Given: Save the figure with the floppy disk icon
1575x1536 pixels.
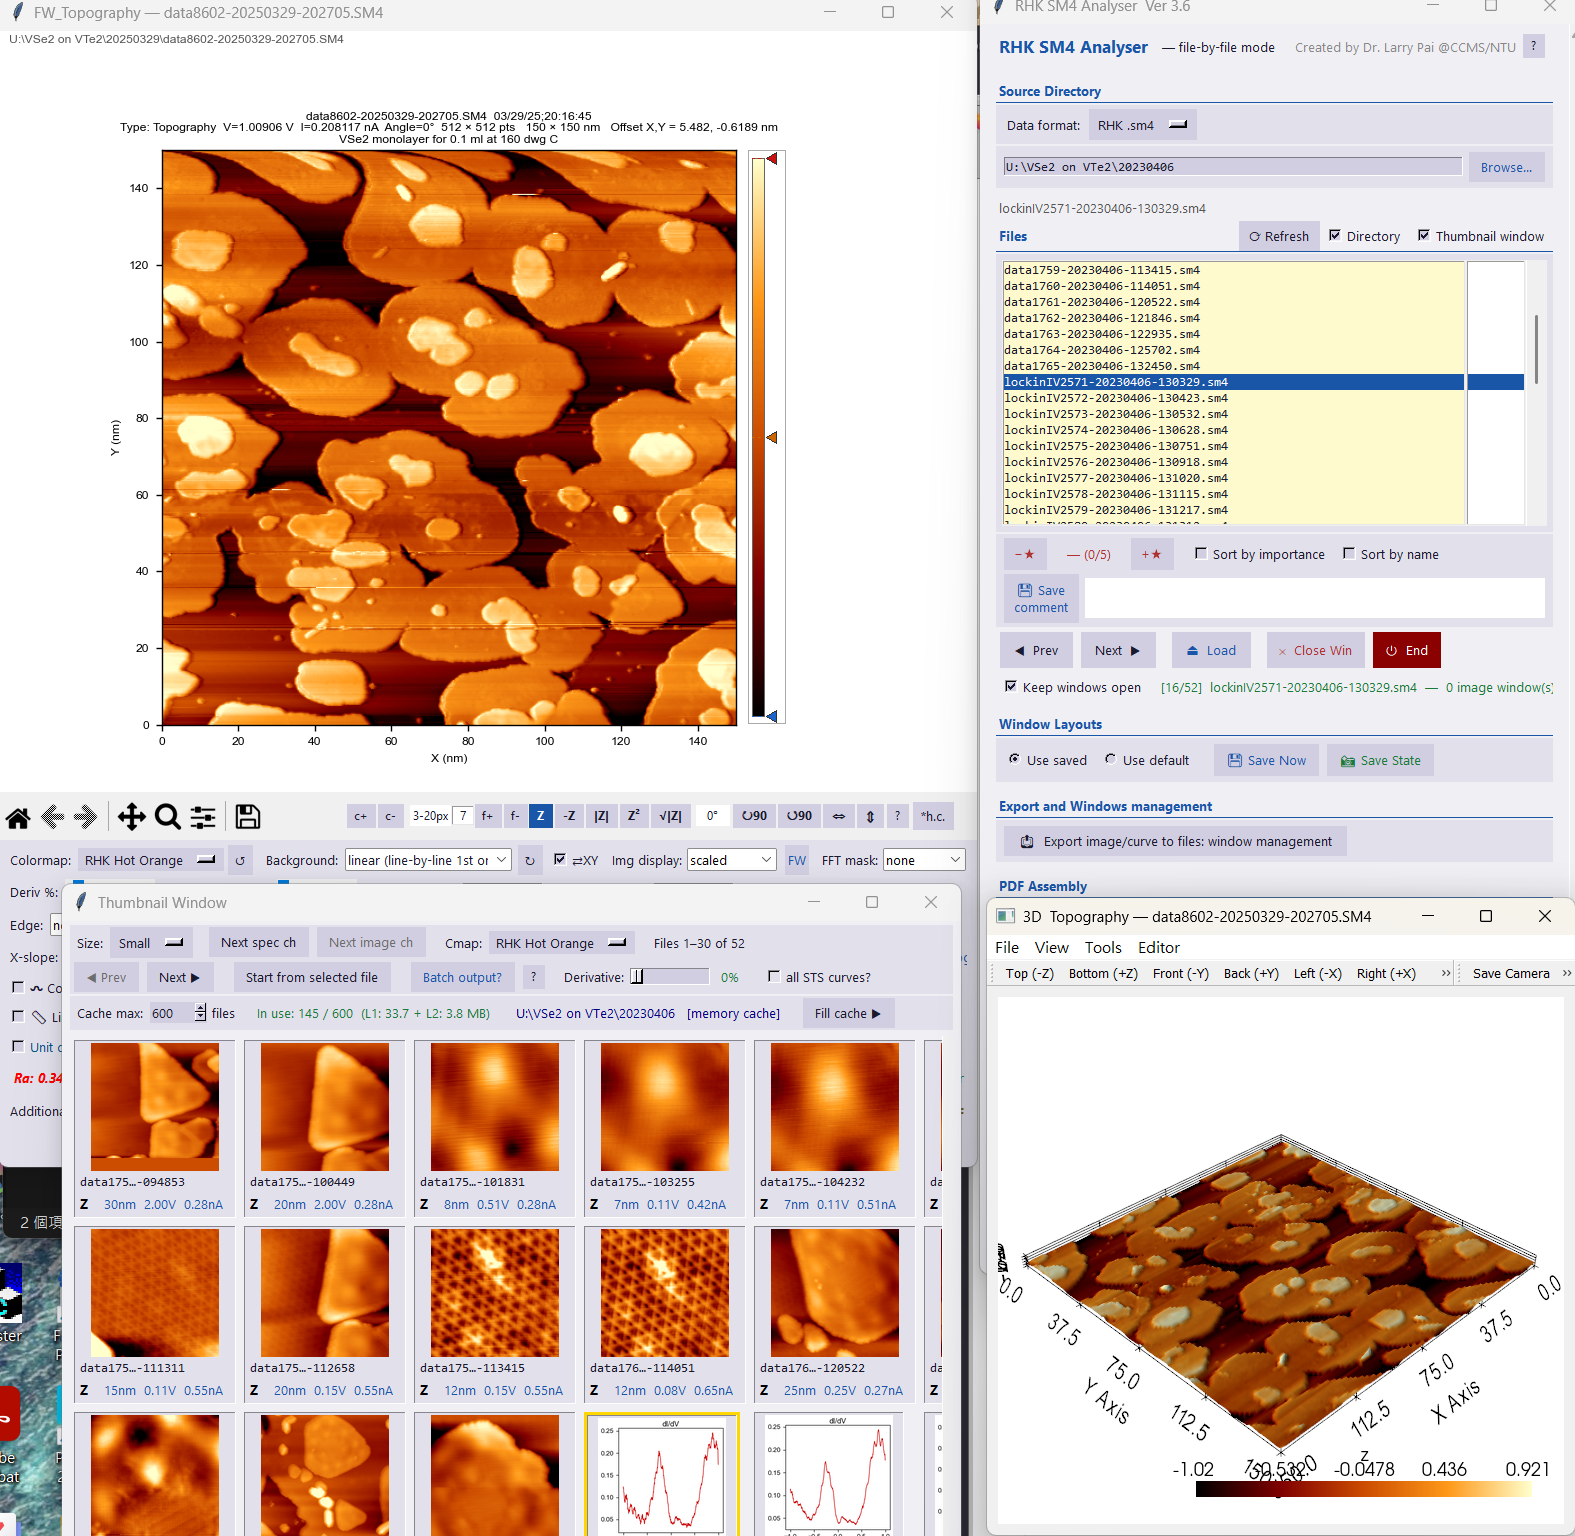Looking at the screenshot, I should point(248,817).
